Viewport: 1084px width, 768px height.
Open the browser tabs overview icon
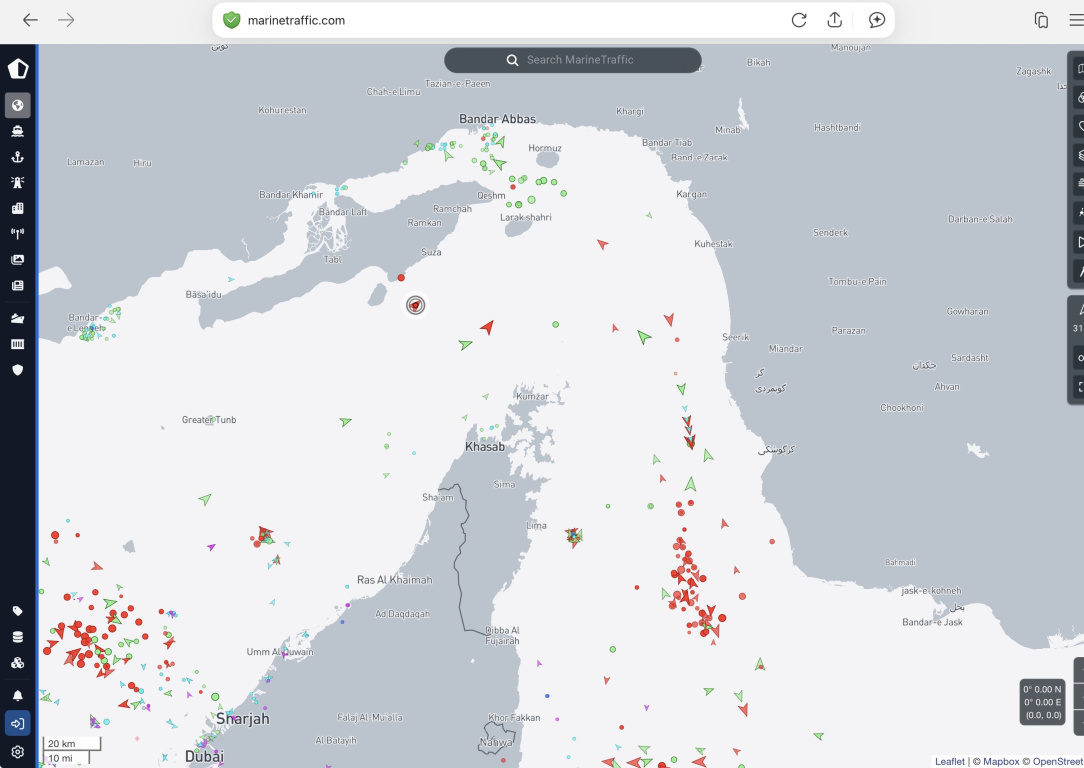coord(1041,20)
